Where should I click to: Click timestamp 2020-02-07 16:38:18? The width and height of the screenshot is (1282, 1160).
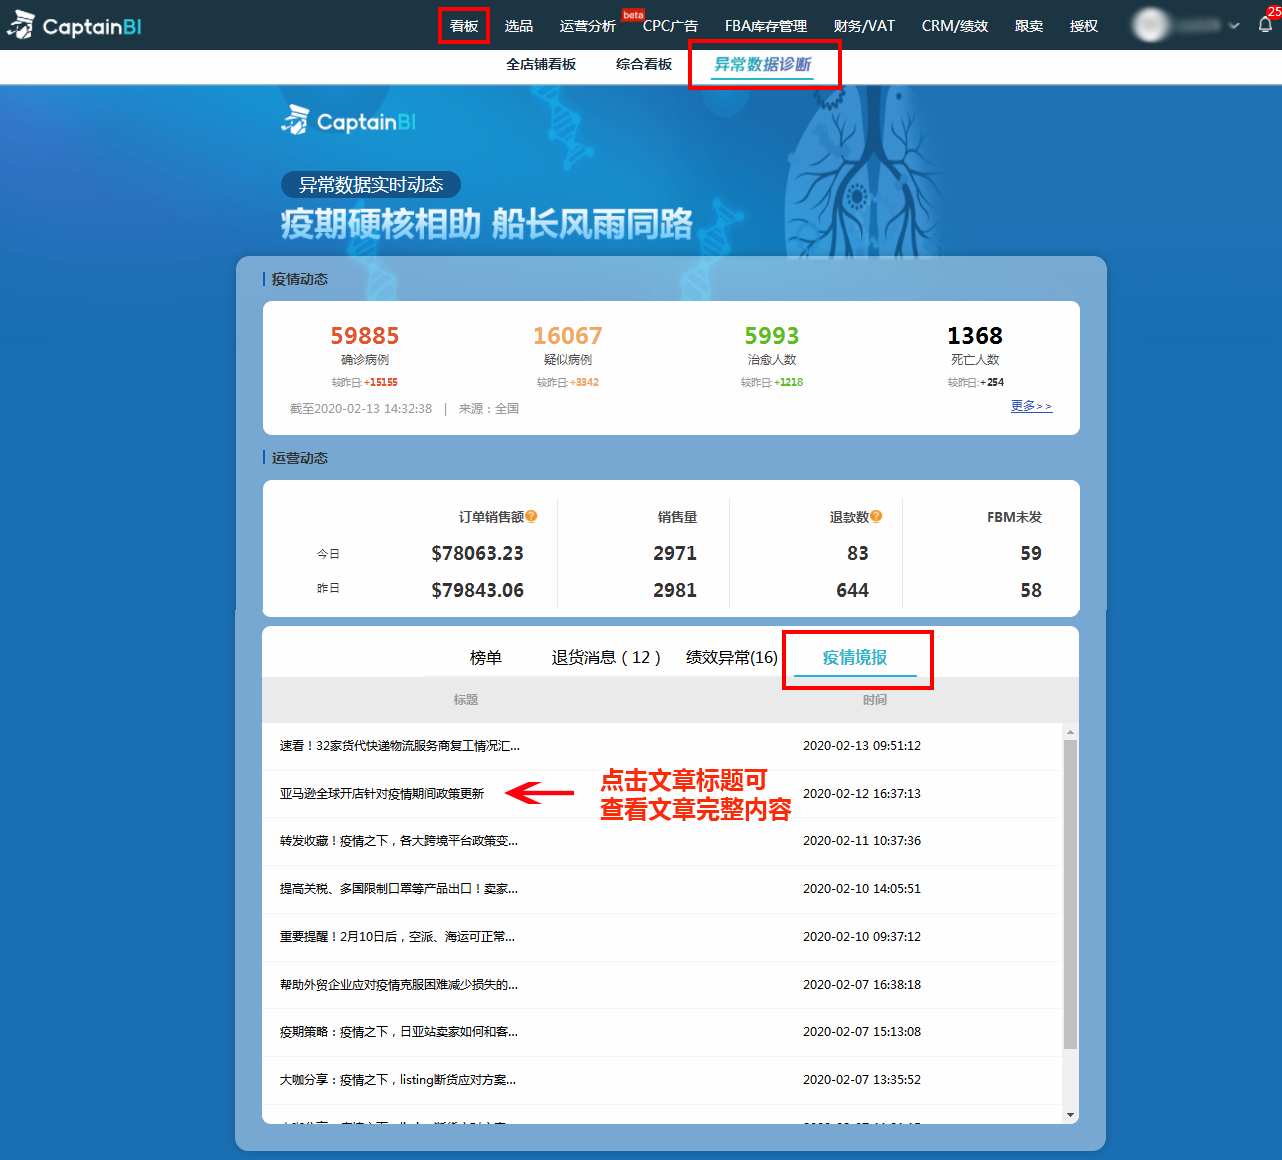point(862,985)
